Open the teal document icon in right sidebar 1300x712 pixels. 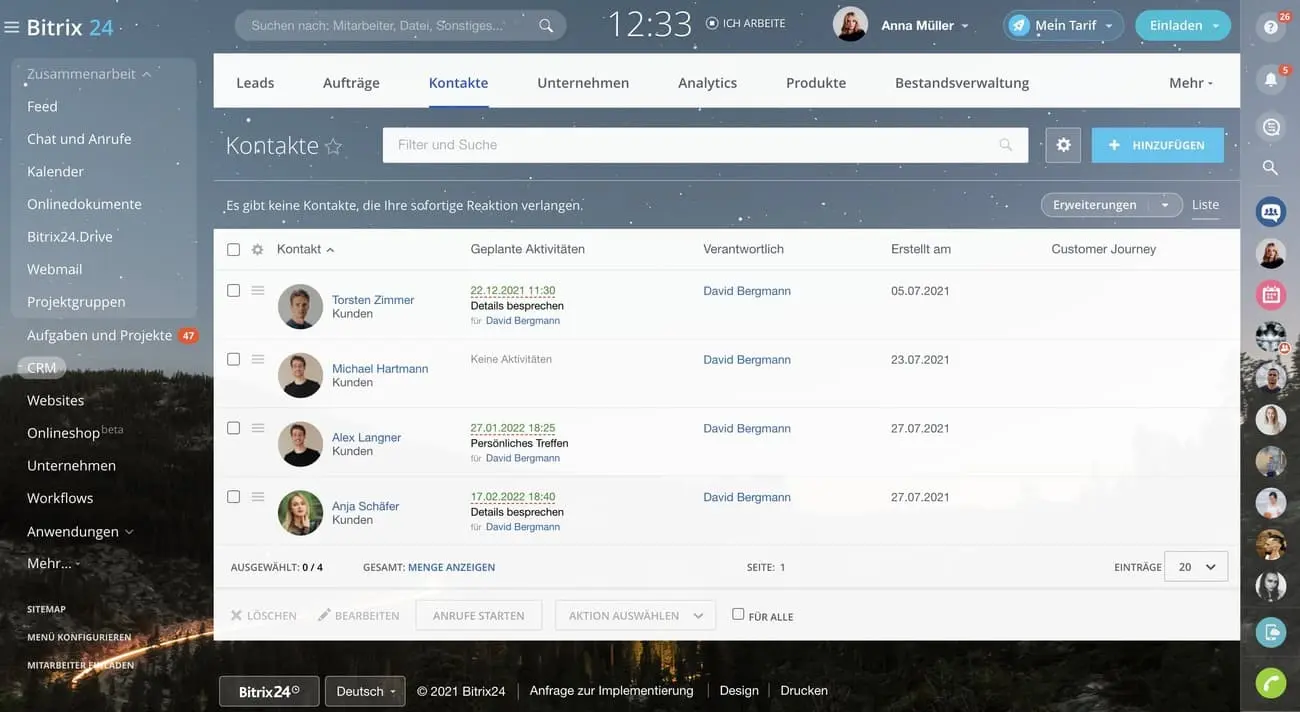click(1271, 632)
